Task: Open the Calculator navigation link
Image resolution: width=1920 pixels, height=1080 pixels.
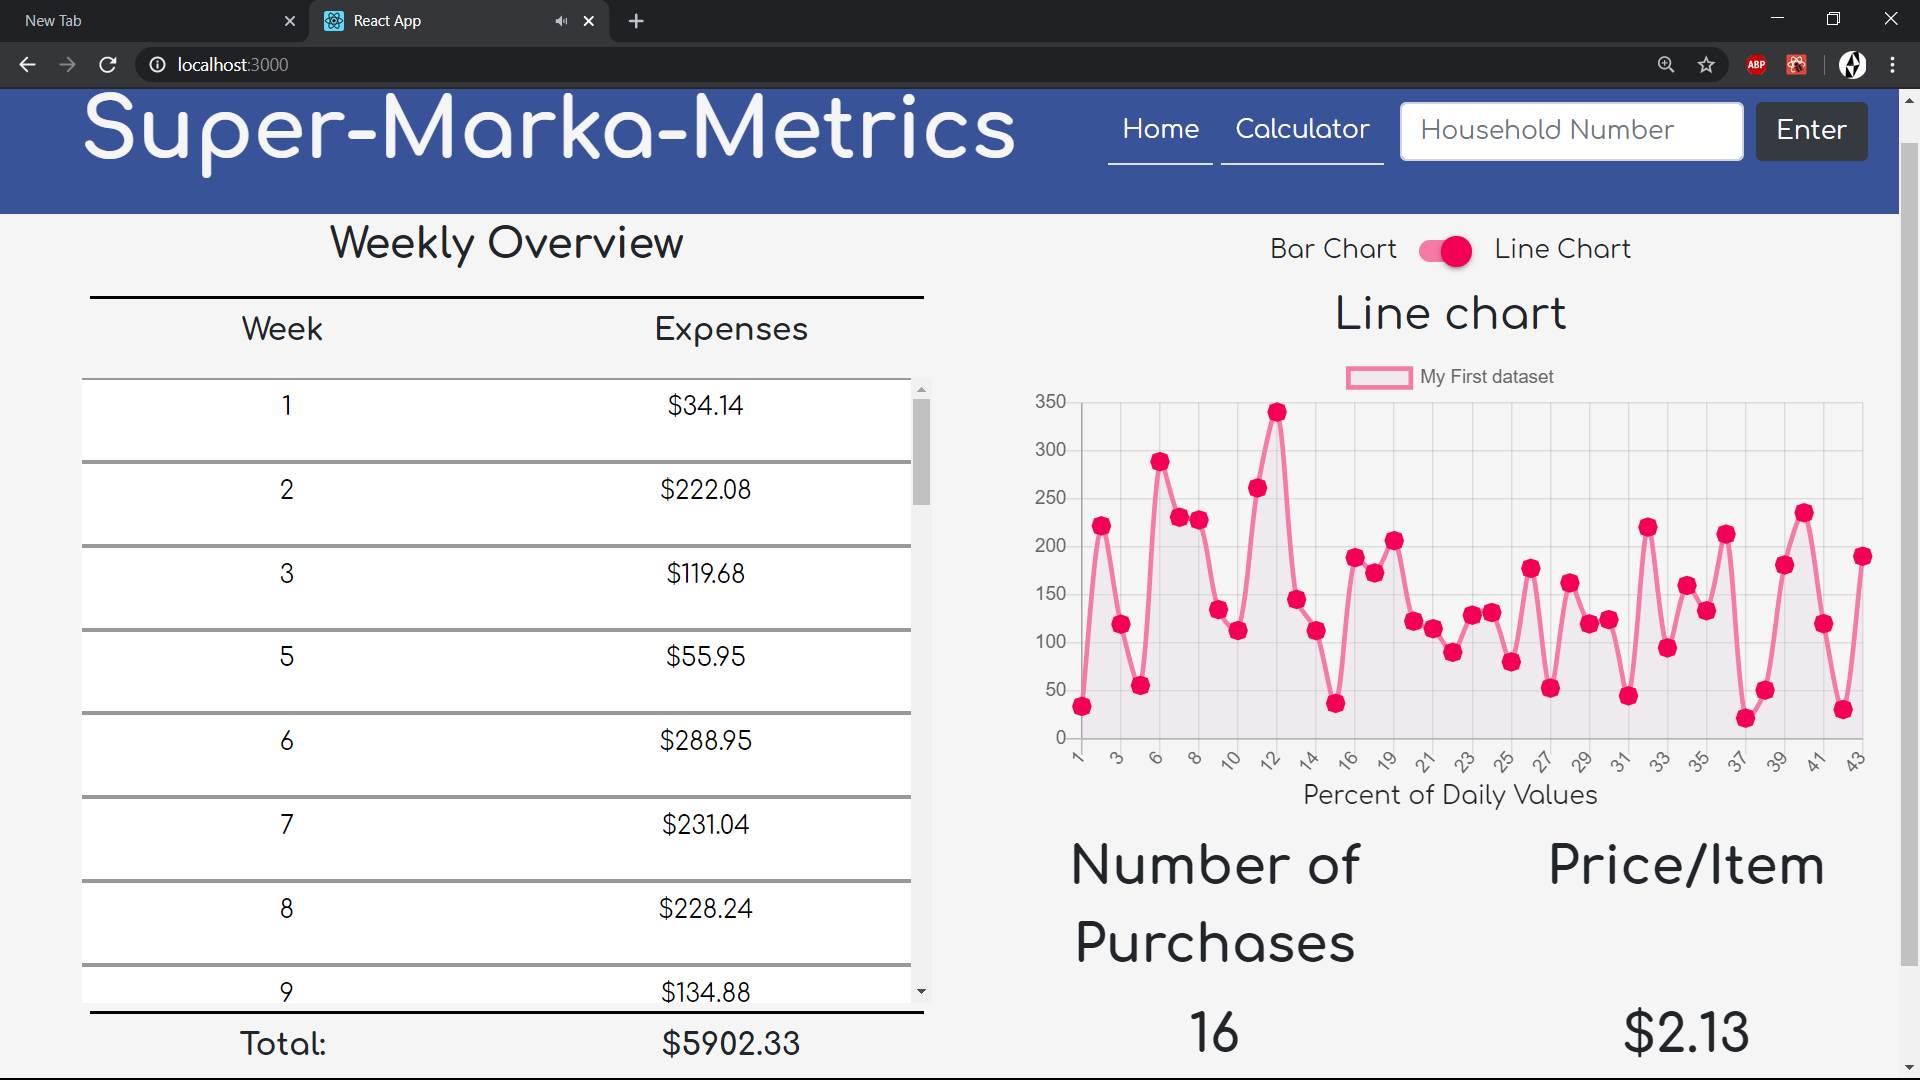Action: [1302, 130]
